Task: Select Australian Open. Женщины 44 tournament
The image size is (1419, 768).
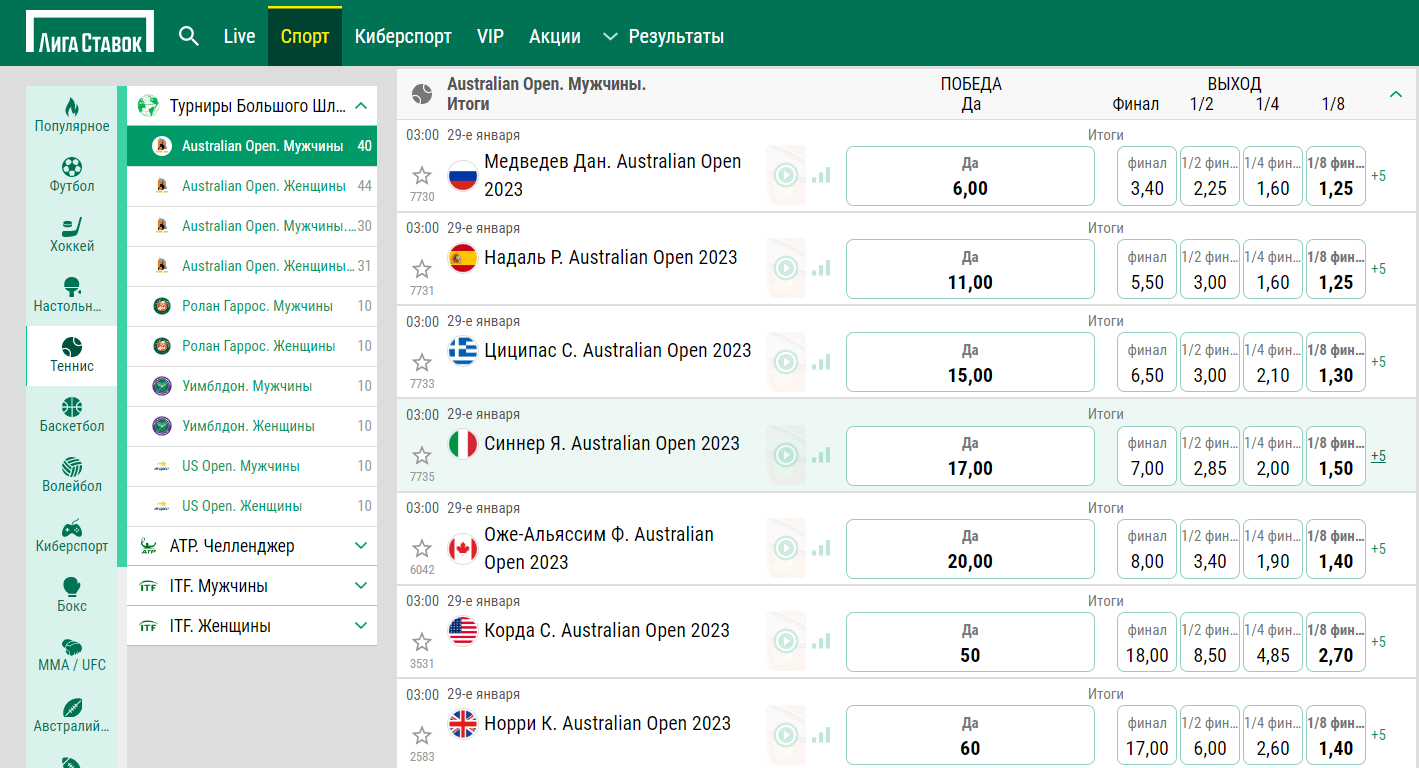Action: click(x=252, y=186)
